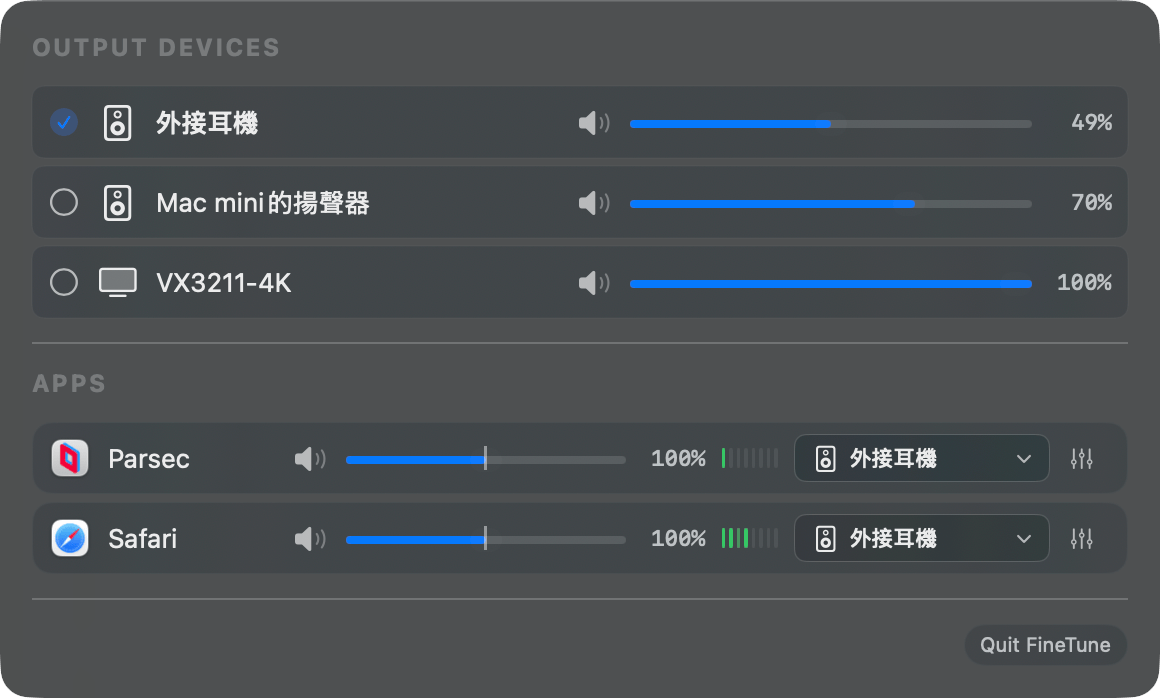Viewport: 1160px width, 698px height.
Task: Select VX3211-4K as output device
Action: pyautogui.click(x=64, y=283)
